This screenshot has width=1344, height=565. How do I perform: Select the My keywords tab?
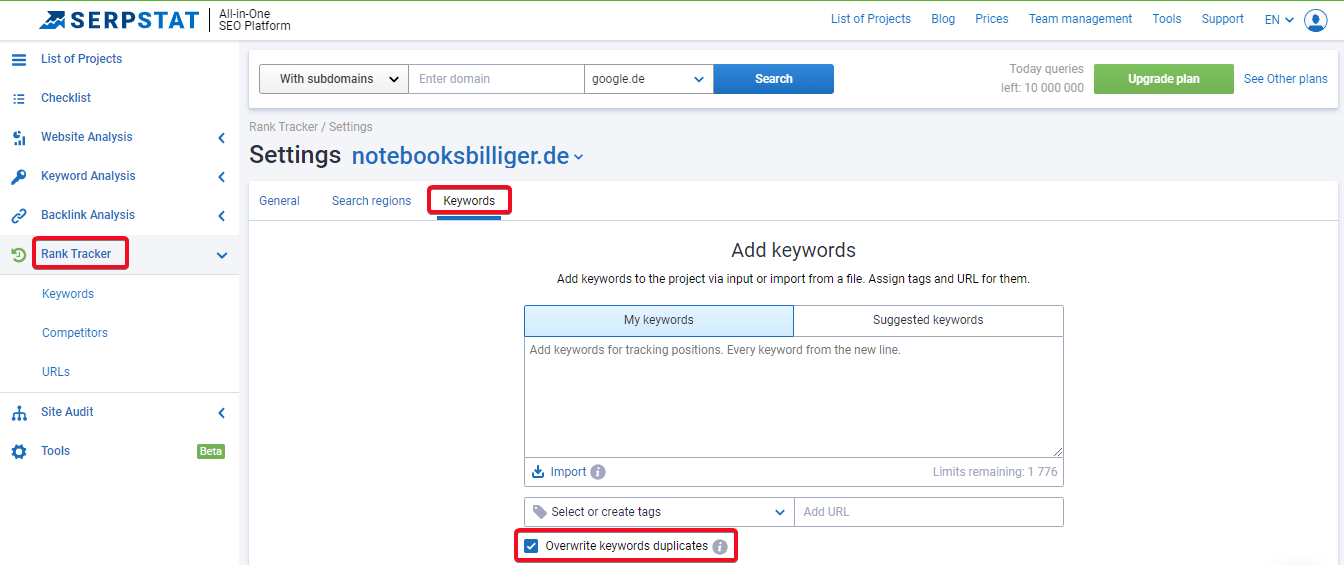[659, 321]
